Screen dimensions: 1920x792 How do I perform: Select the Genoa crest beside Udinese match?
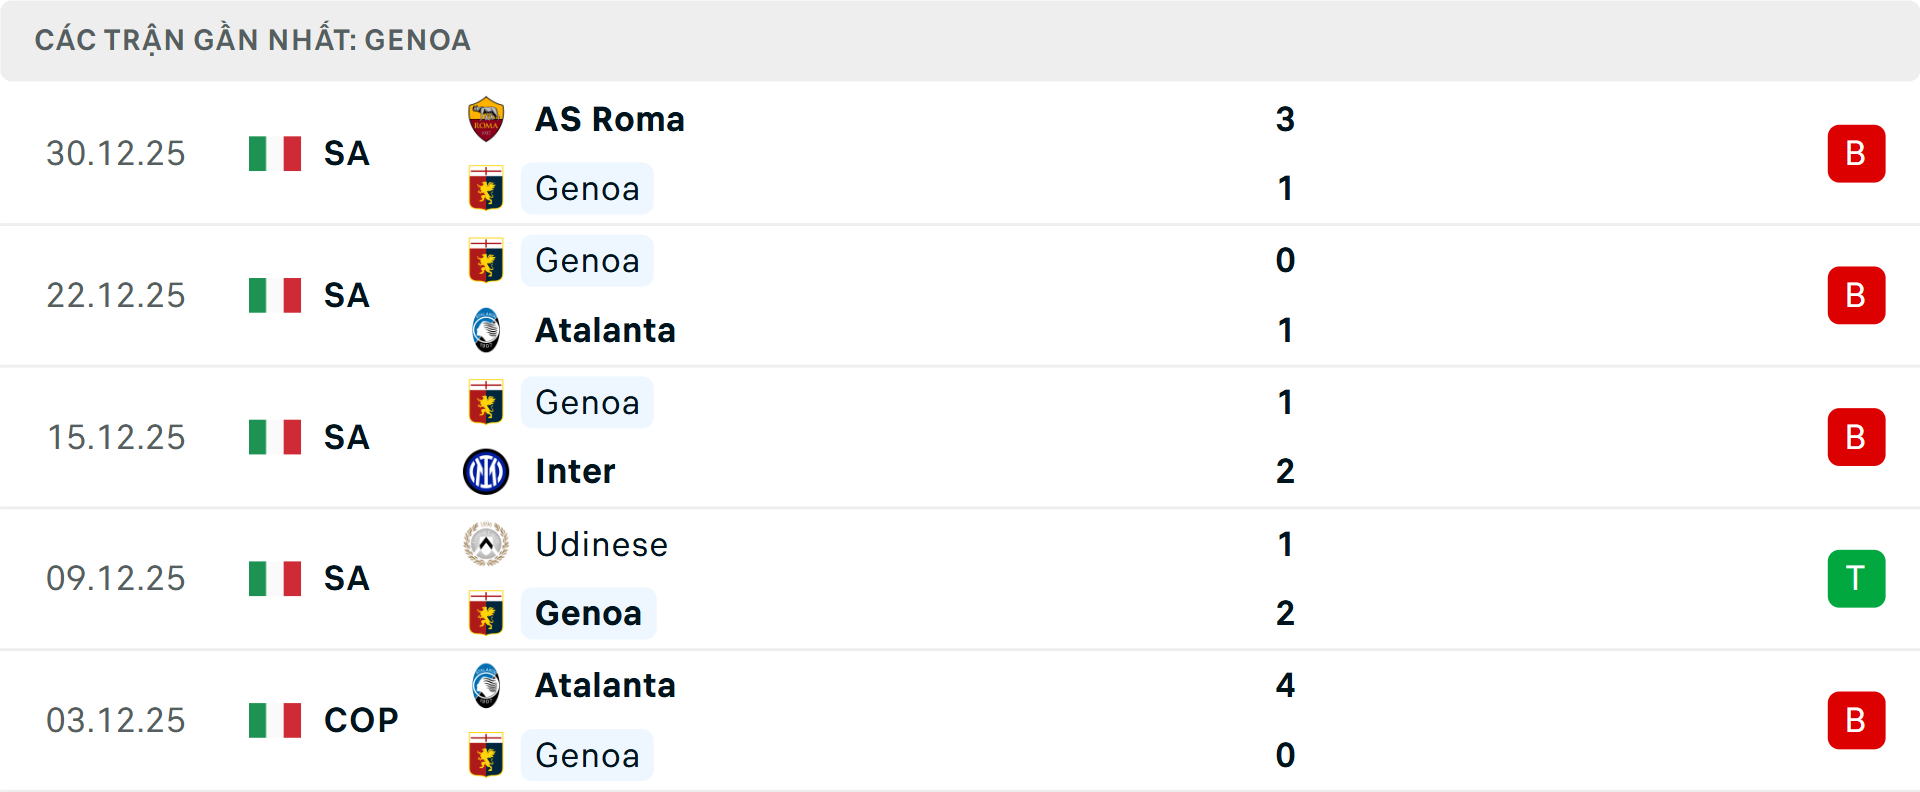click(486, 613)
